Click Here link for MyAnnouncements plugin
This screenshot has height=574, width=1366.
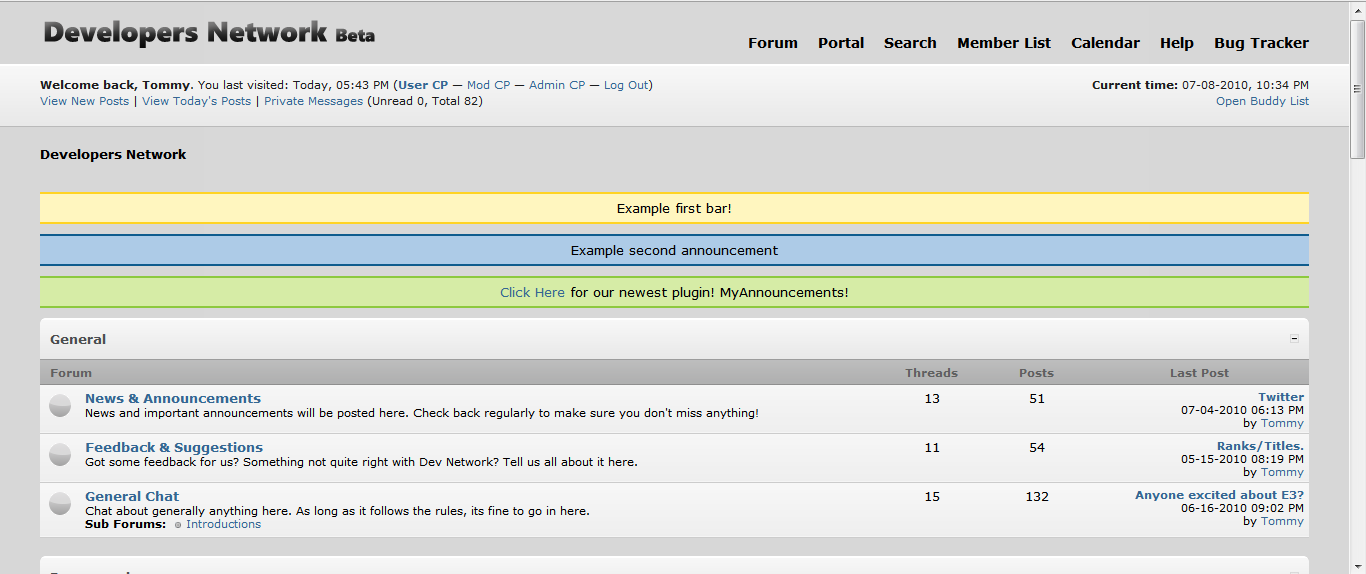pos(532,293)
